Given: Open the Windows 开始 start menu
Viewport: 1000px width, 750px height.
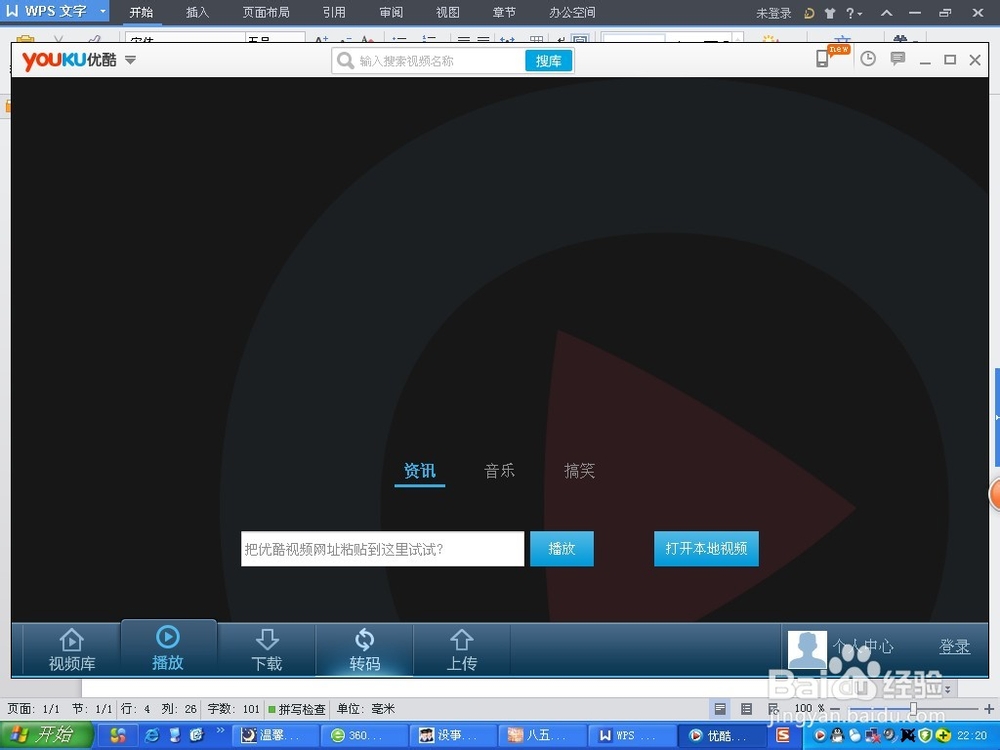Looking at the screenshot, I should click(x=46, y=735).
